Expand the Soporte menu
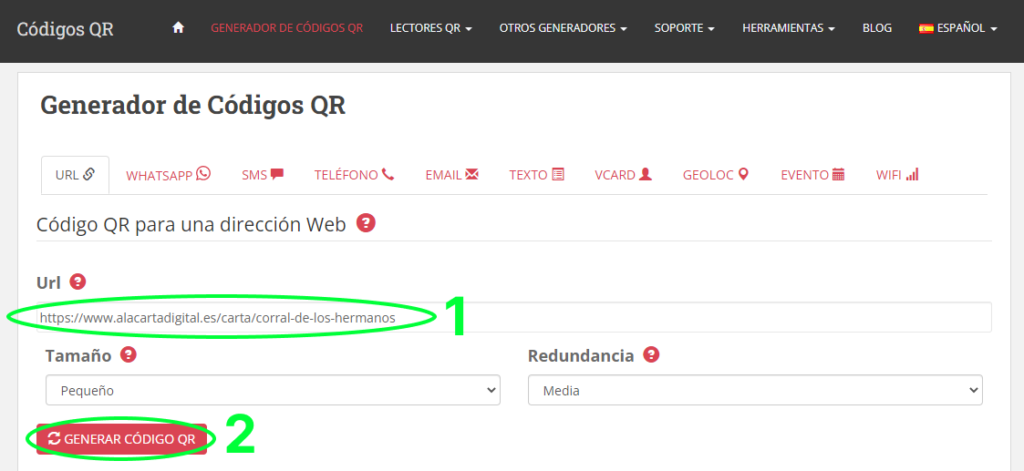This screenshot has height=471, width=1024. [684, 28]
